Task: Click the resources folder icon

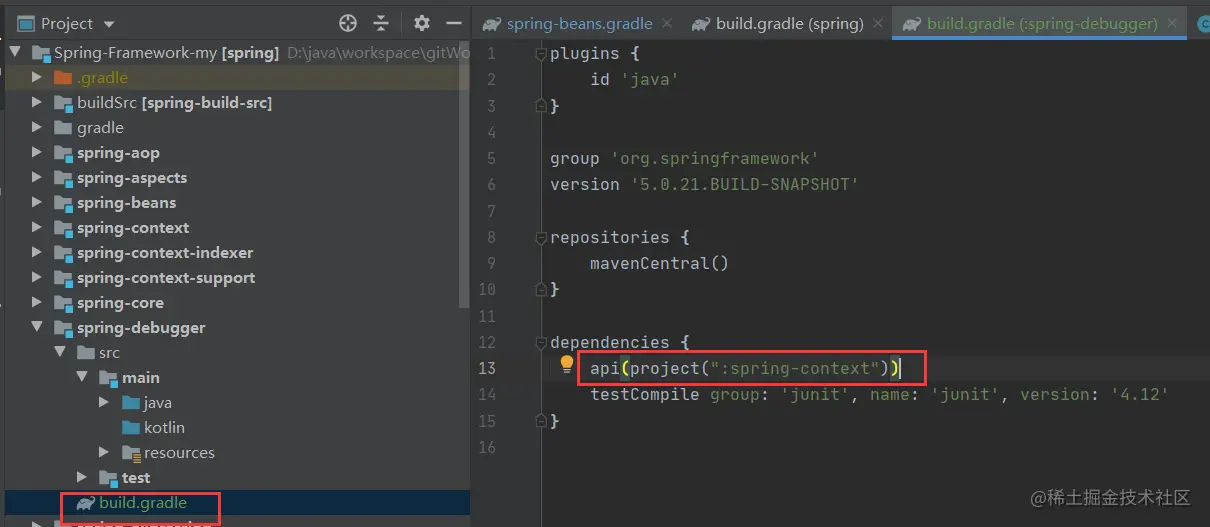Action: (x=131, y=452)
